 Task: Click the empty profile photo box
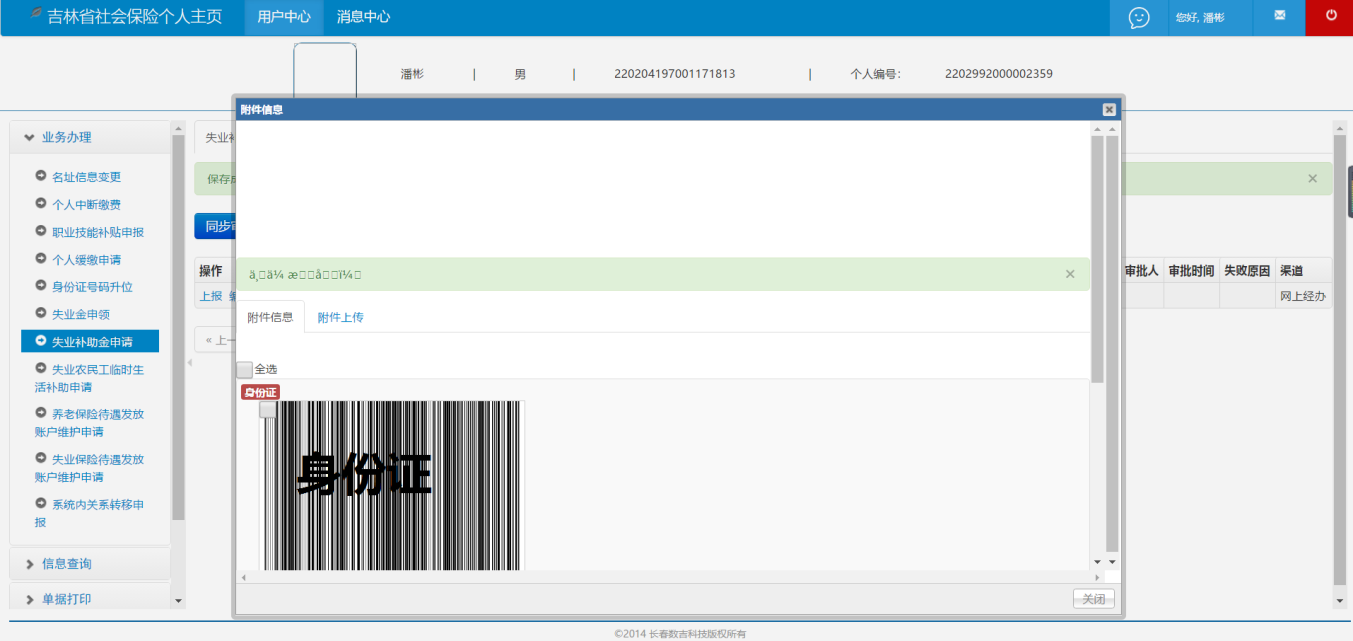click(325, 71)
